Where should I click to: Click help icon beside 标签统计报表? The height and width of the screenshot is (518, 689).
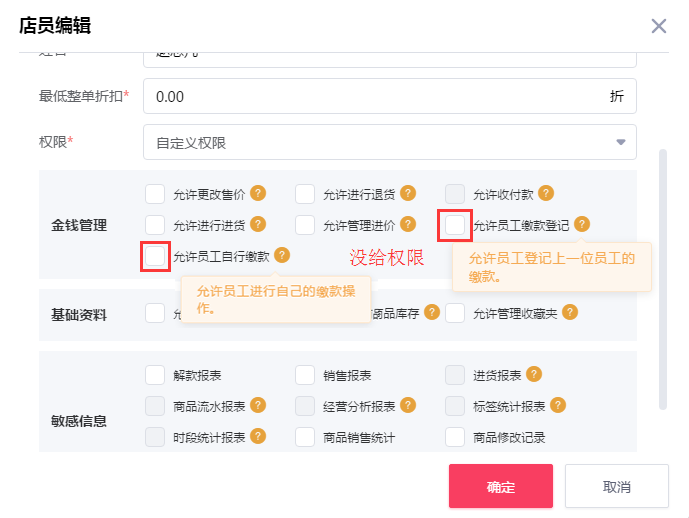pyautogui.click(x=558, y=405)
